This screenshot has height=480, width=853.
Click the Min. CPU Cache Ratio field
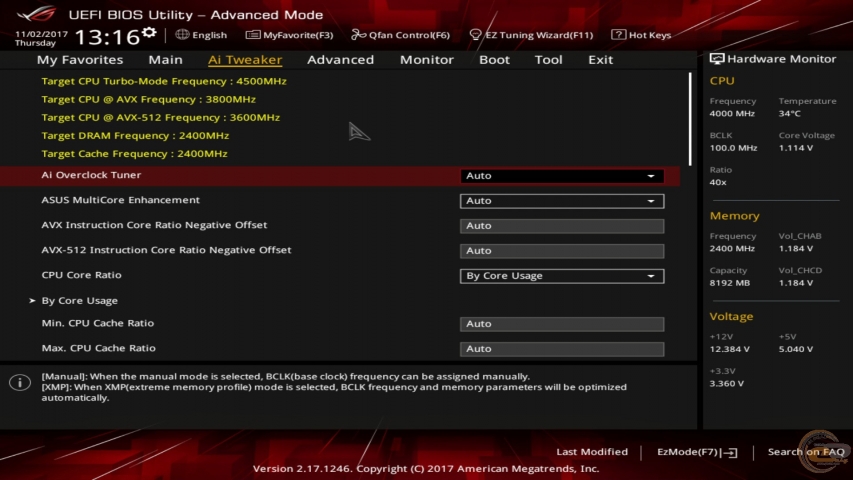click(x=562, y=324)
